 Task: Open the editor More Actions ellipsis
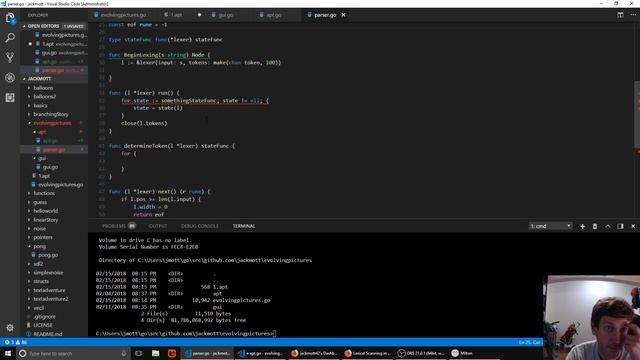[633, 15]
